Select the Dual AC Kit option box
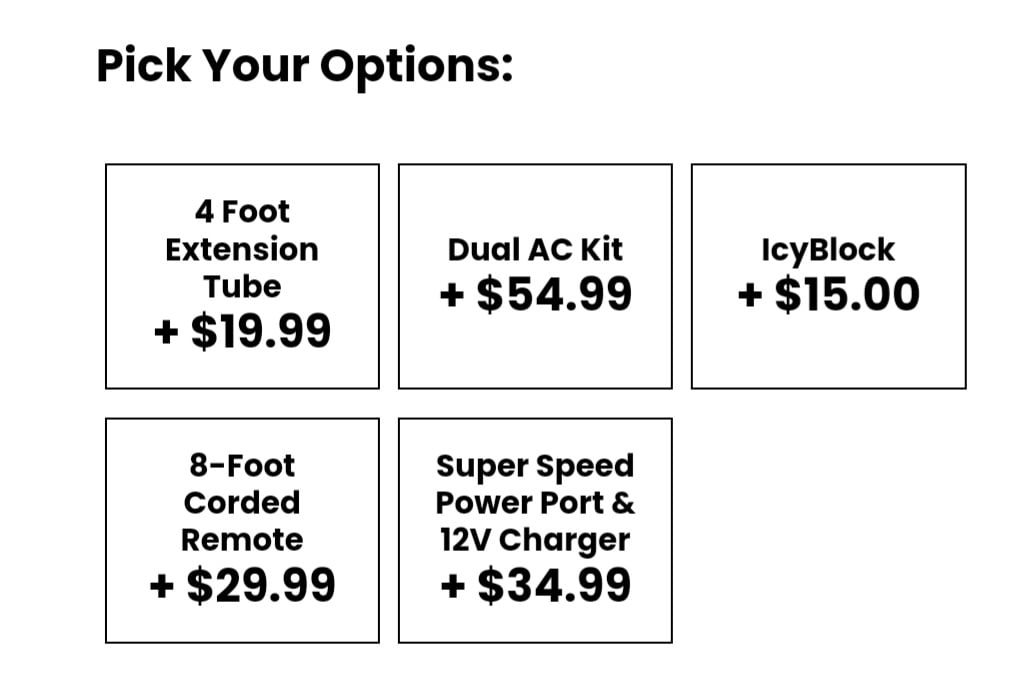Viewport: 1023px width, 680px height. tap(535, 276)
